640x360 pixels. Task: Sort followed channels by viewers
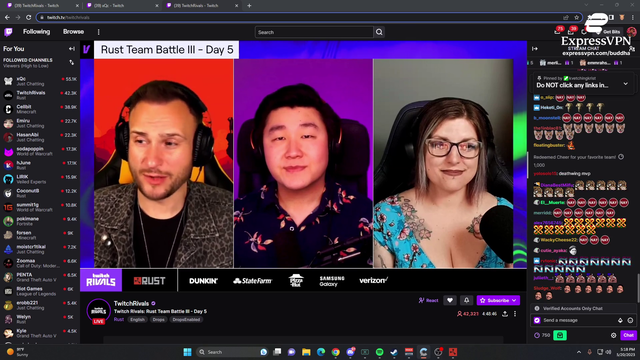(72, 62)
